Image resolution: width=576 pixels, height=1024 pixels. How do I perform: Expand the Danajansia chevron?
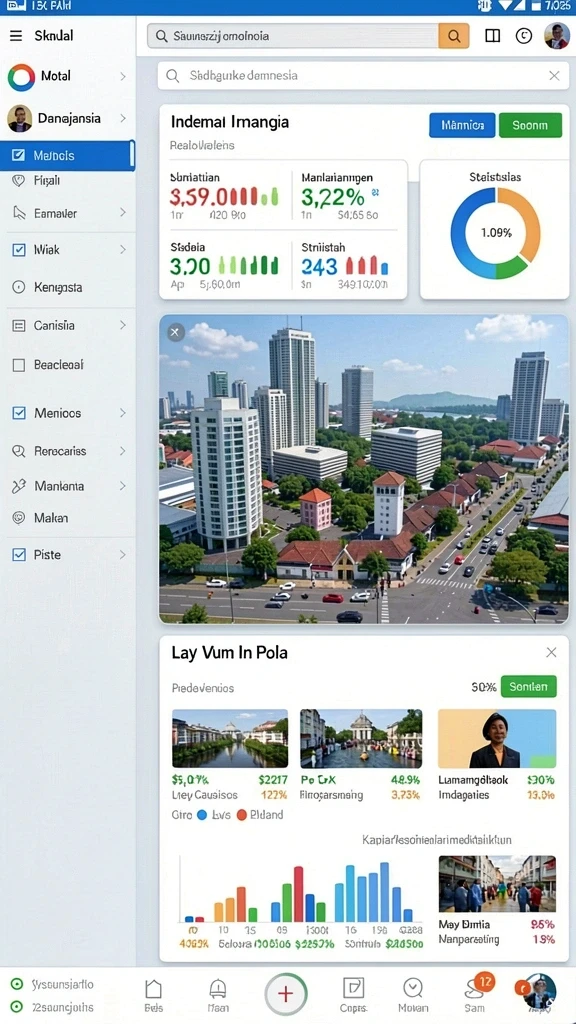tap(123, 118)
